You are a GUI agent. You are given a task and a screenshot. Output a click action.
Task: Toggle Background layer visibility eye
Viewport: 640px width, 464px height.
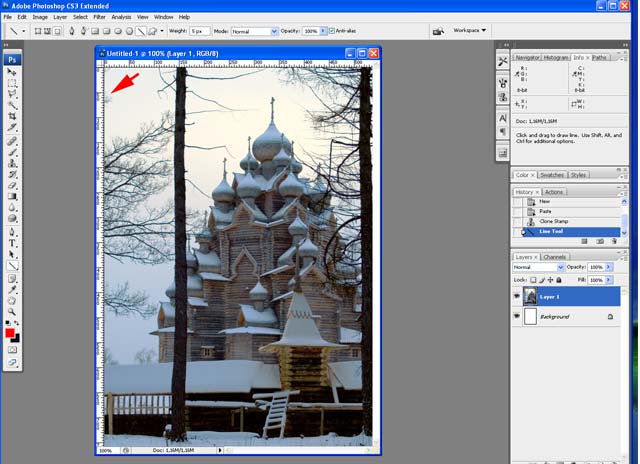click(x=518, y=316)
